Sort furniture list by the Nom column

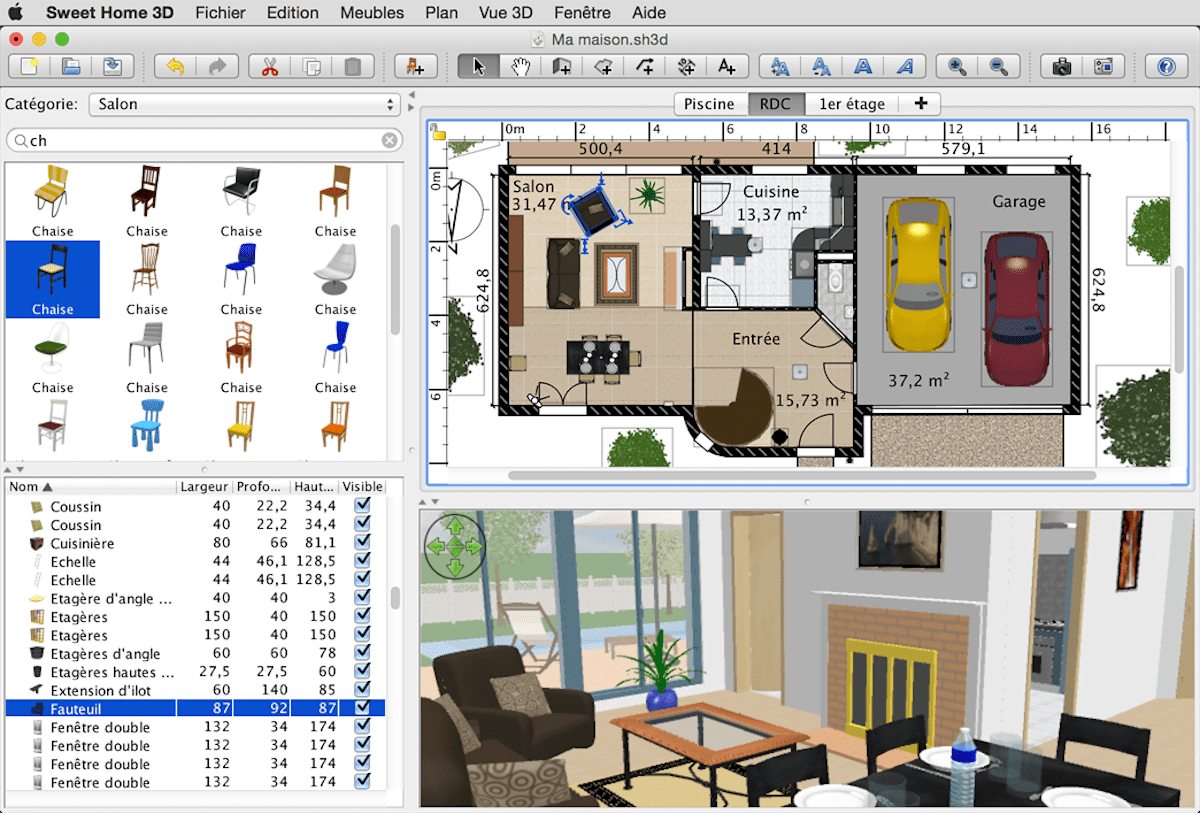point(26,486)
